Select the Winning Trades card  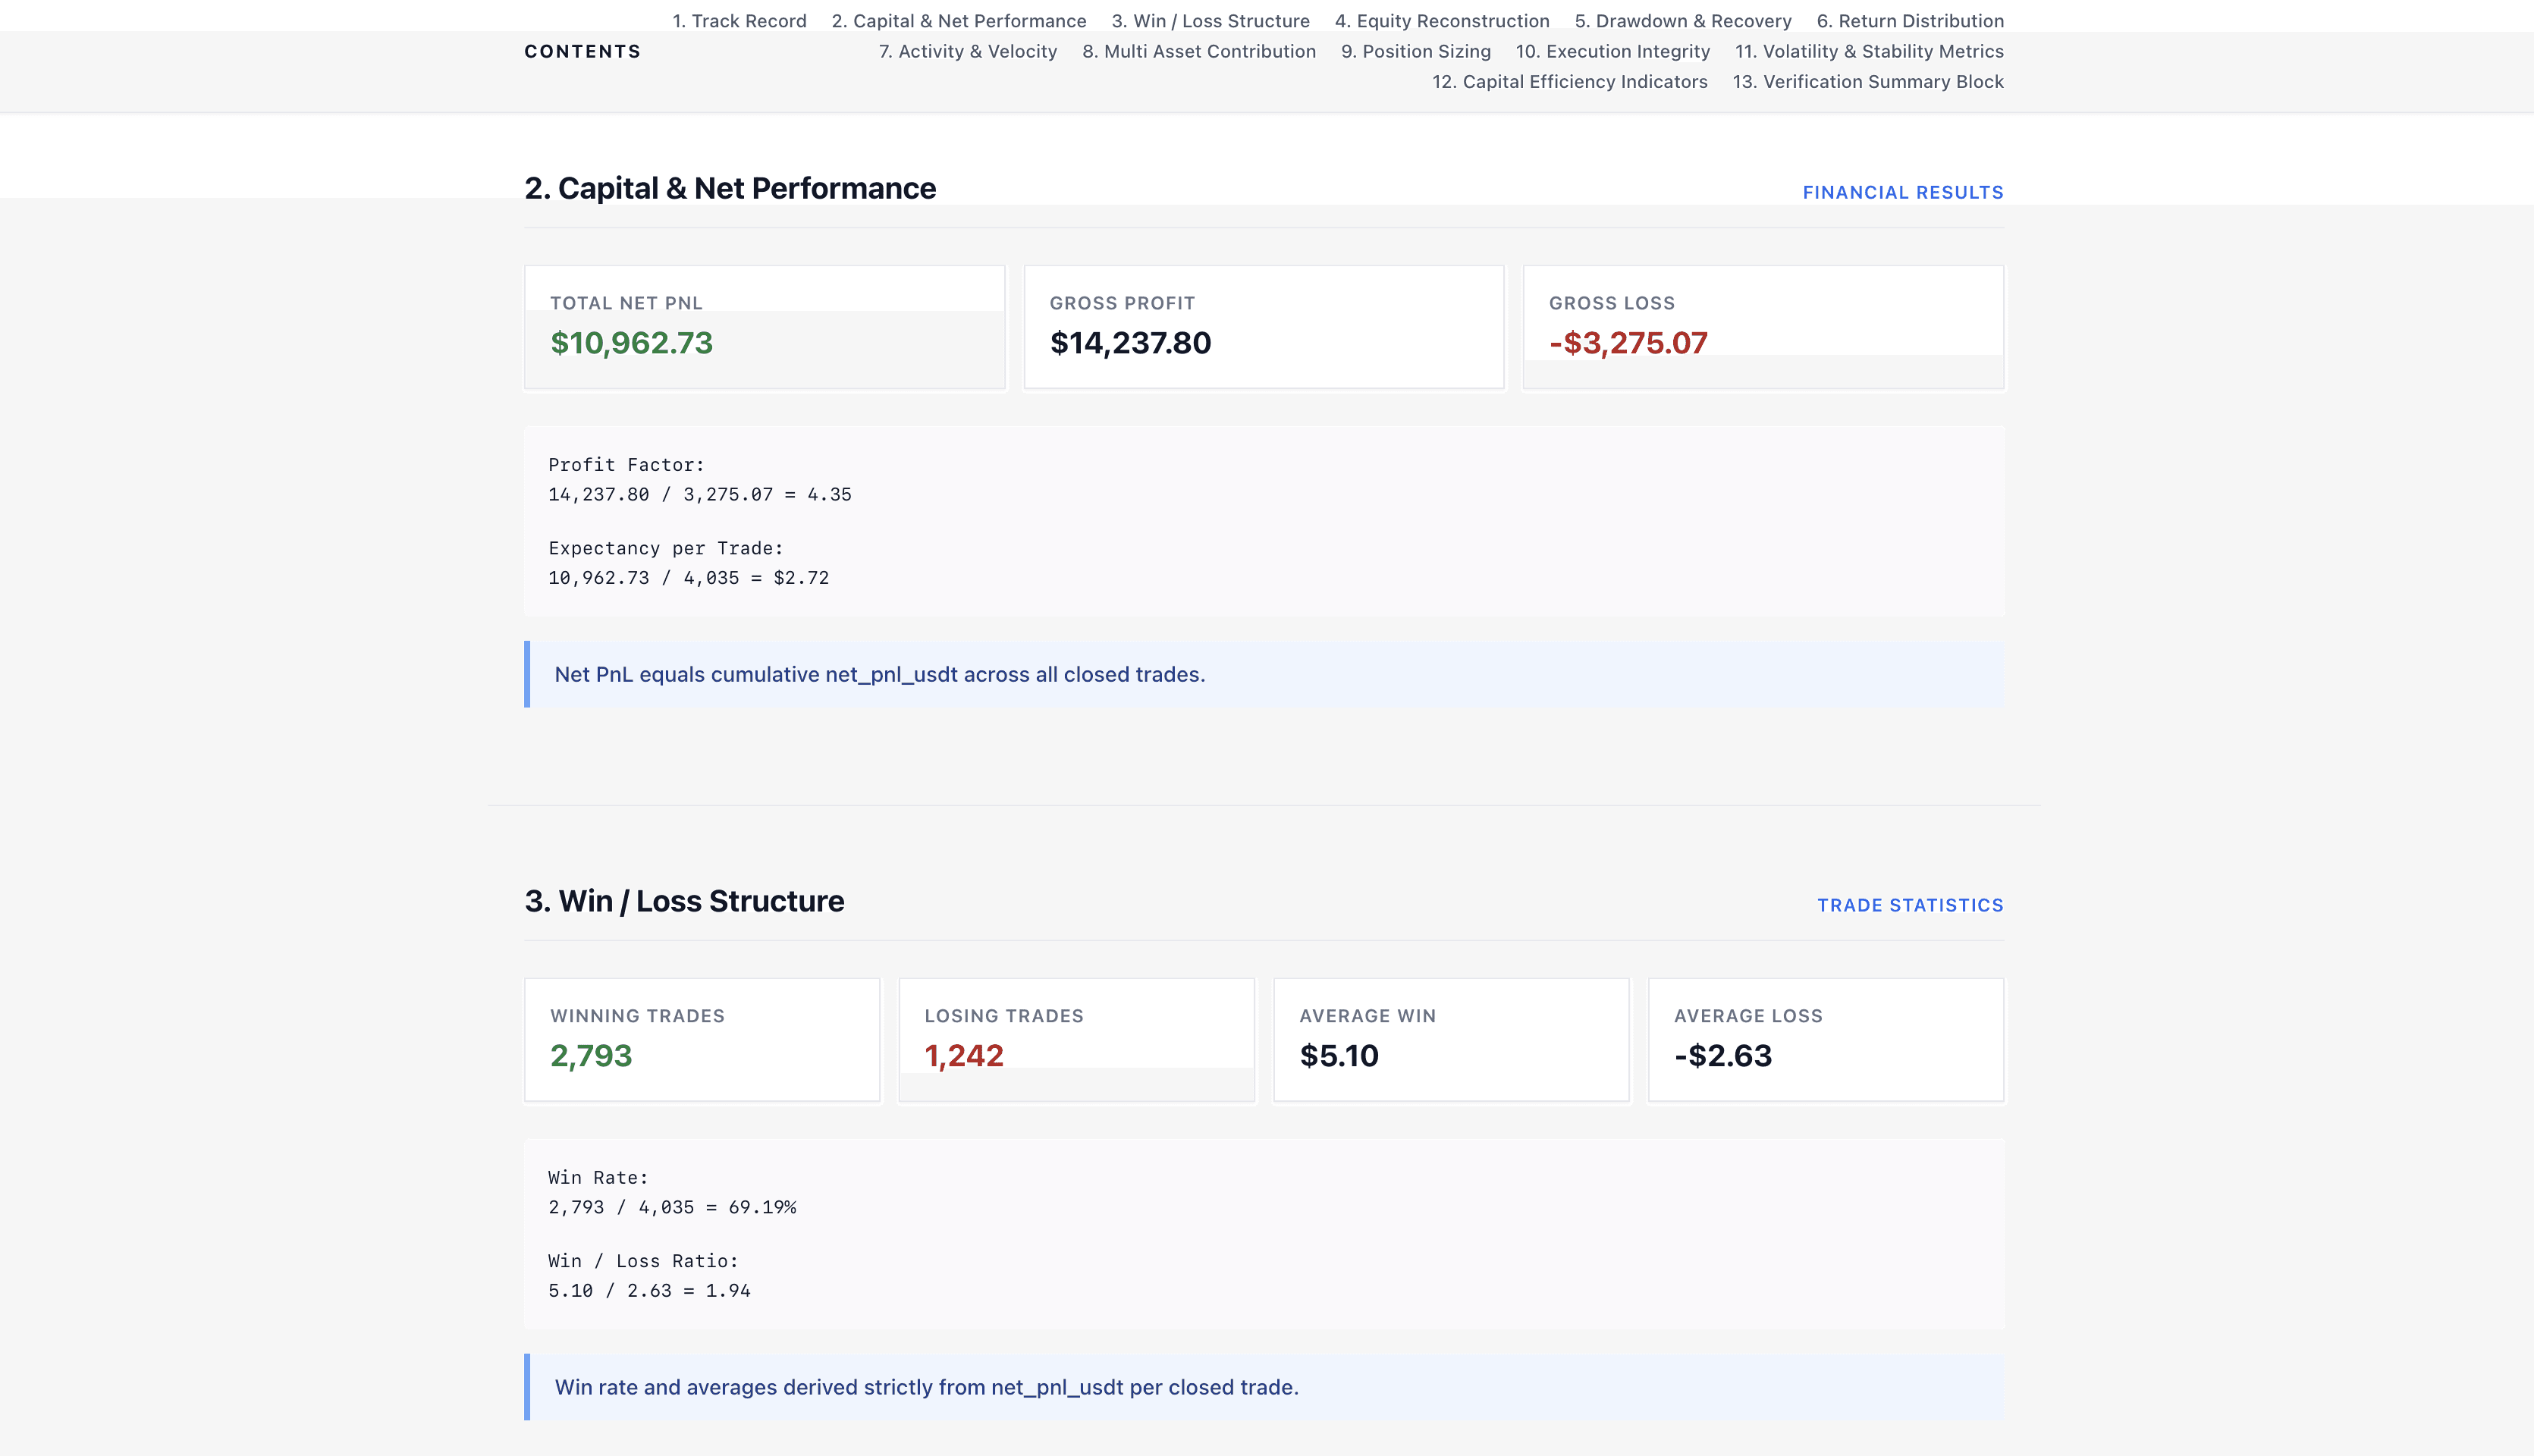[x=702, y=1039]
